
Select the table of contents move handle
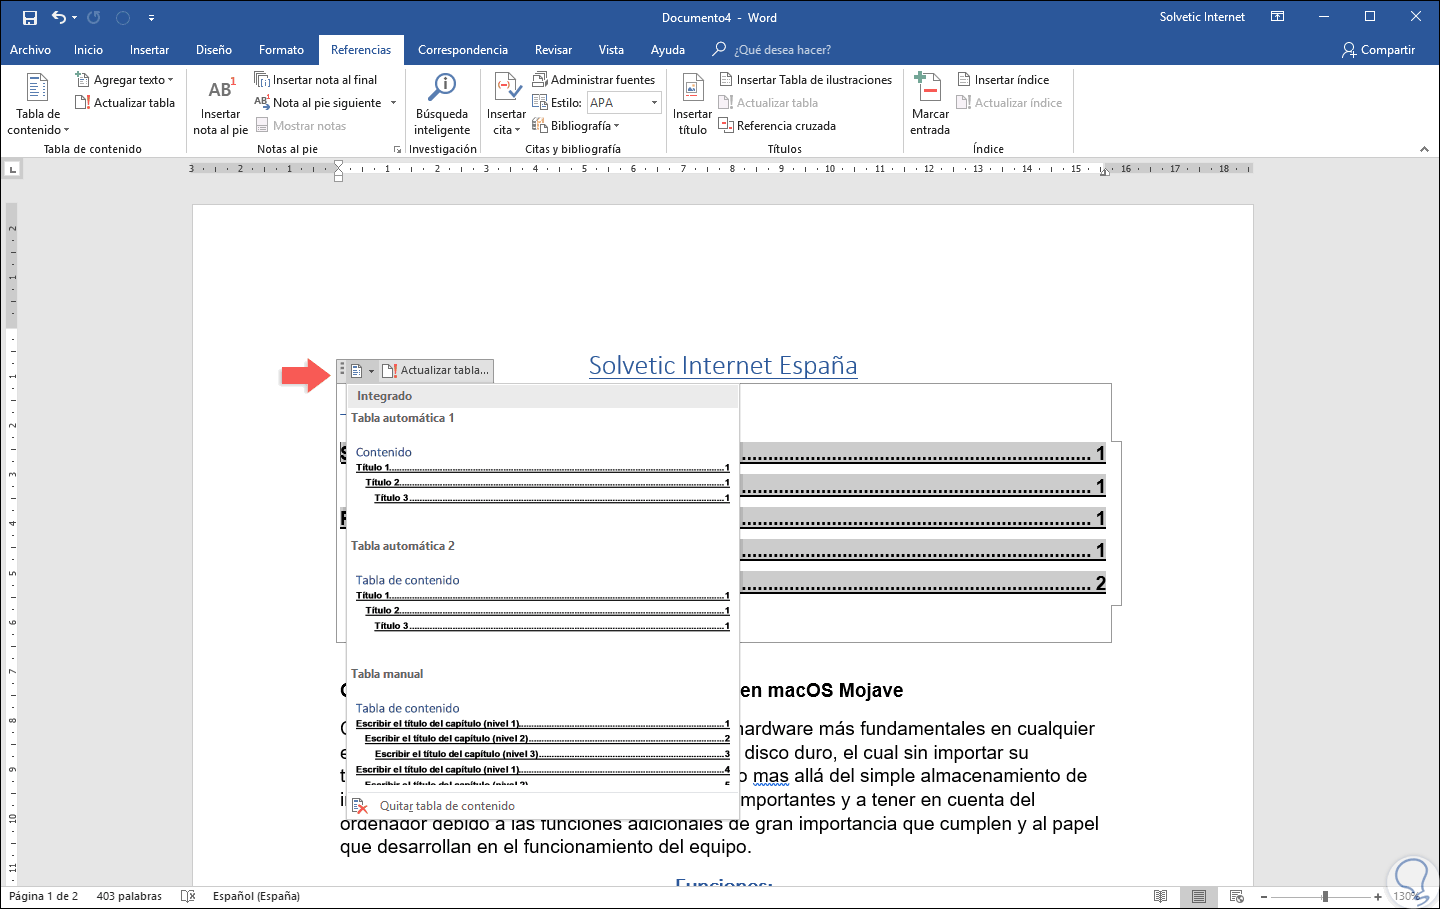(342, 370)
